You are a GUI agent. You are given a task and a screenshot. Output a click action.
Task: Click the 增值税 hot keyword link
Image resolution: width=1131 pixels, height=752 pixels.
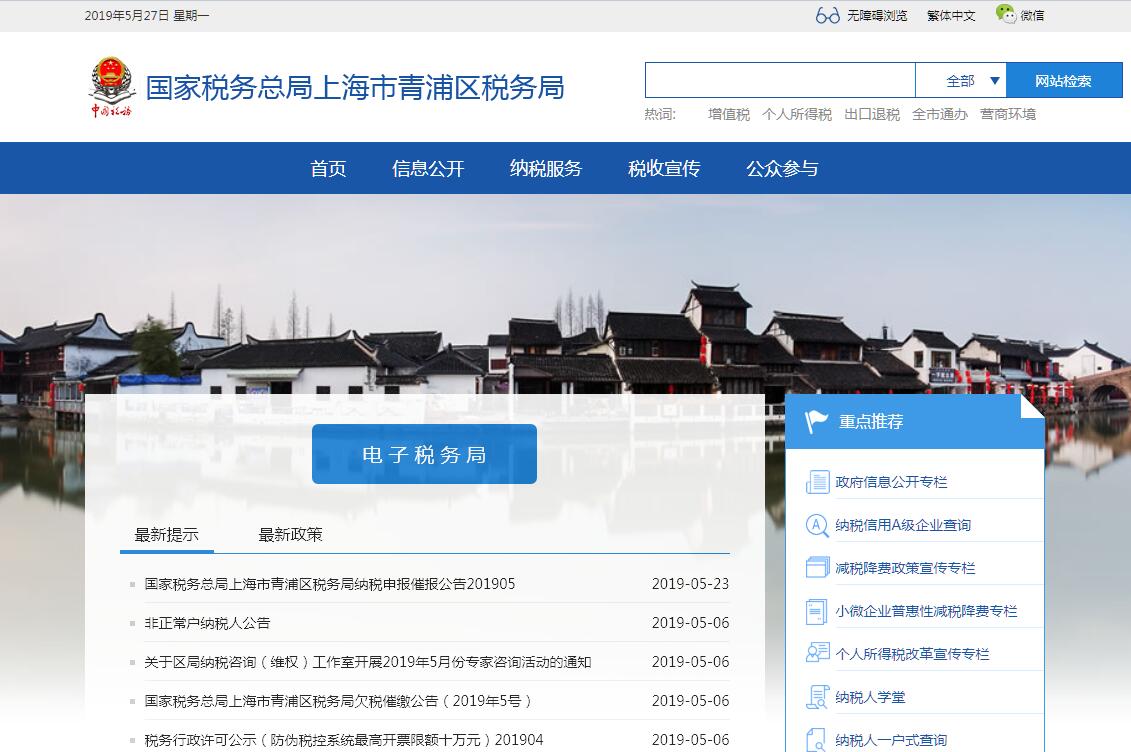pyautogui.click(x=728, y=115)
